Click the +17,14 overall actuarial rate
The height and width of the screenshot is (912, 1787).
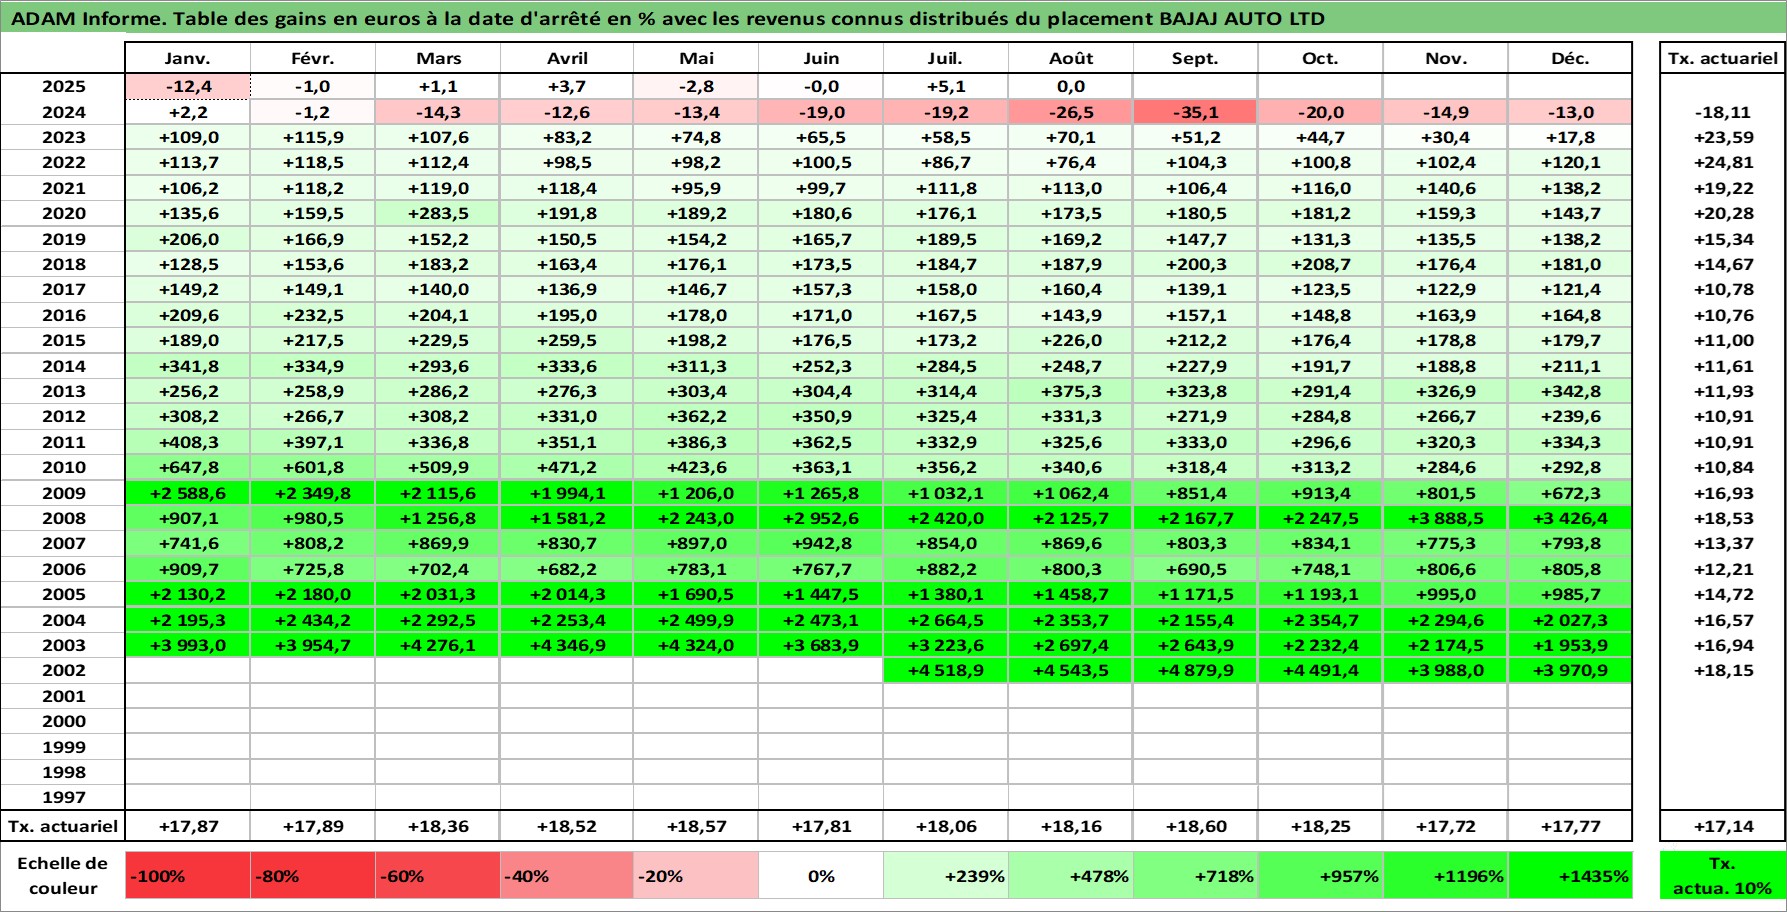point(1723,826)
